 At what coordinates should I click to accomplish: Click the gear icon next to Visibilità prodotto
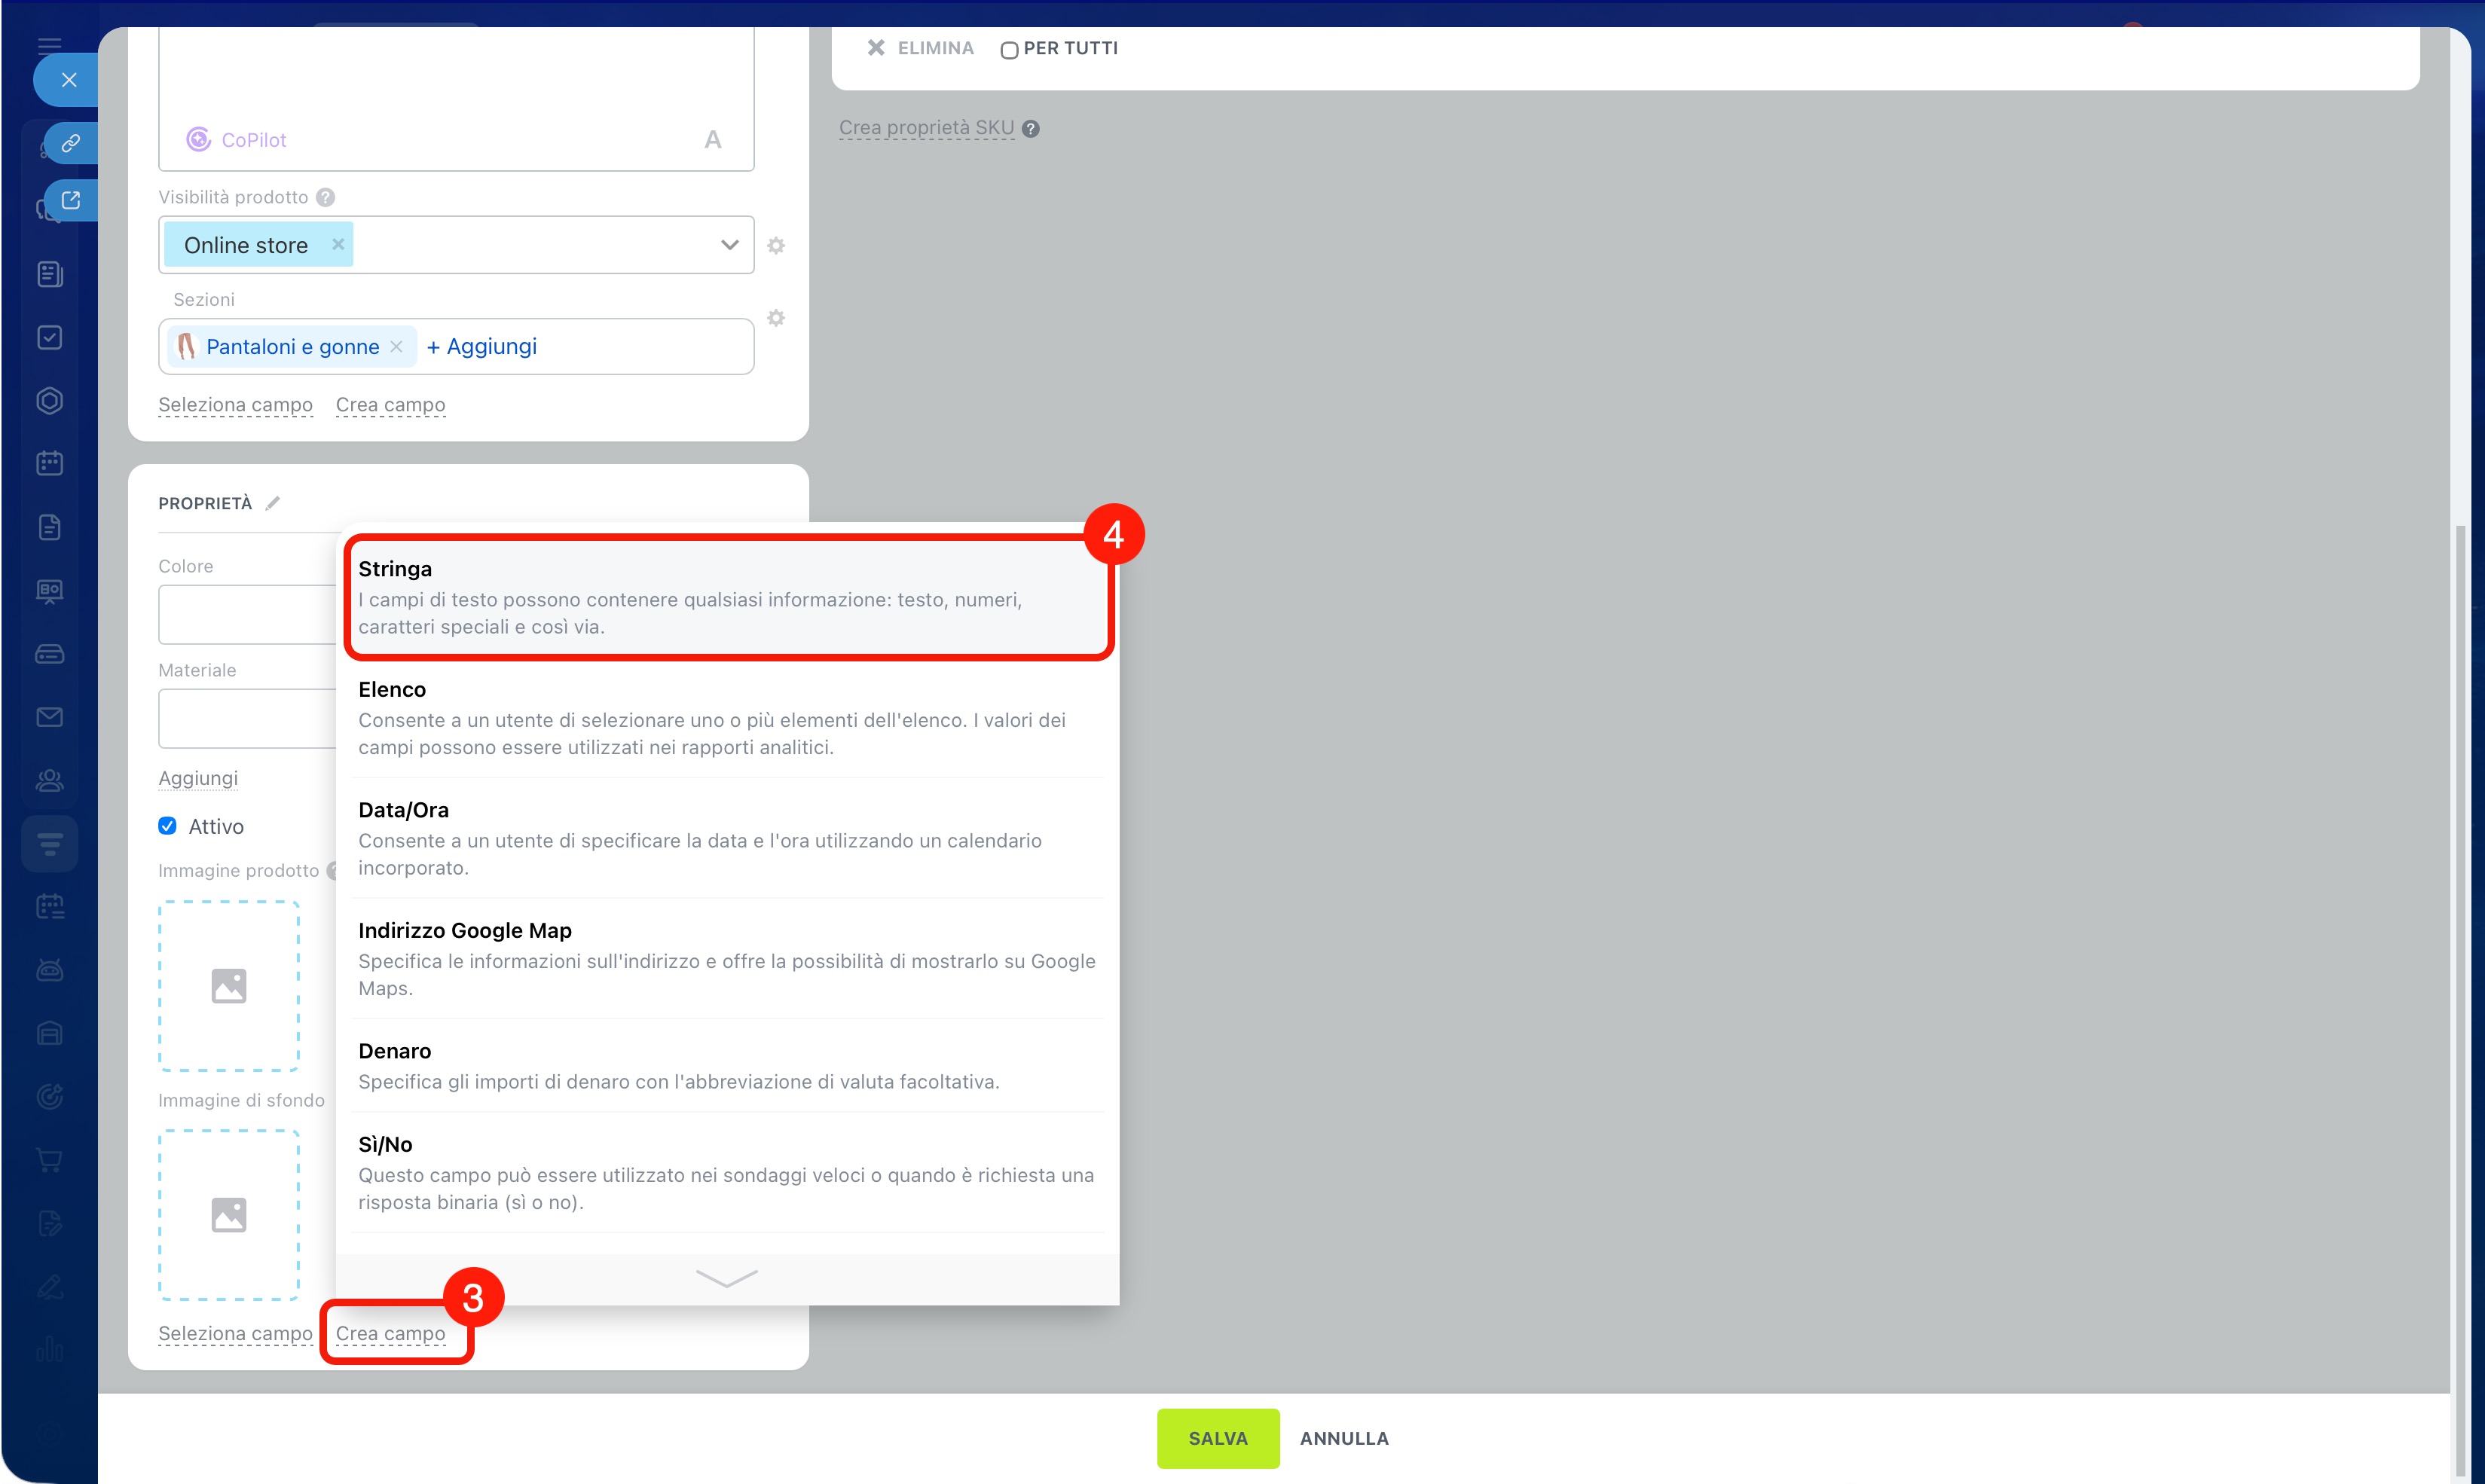tap(776, 245)
